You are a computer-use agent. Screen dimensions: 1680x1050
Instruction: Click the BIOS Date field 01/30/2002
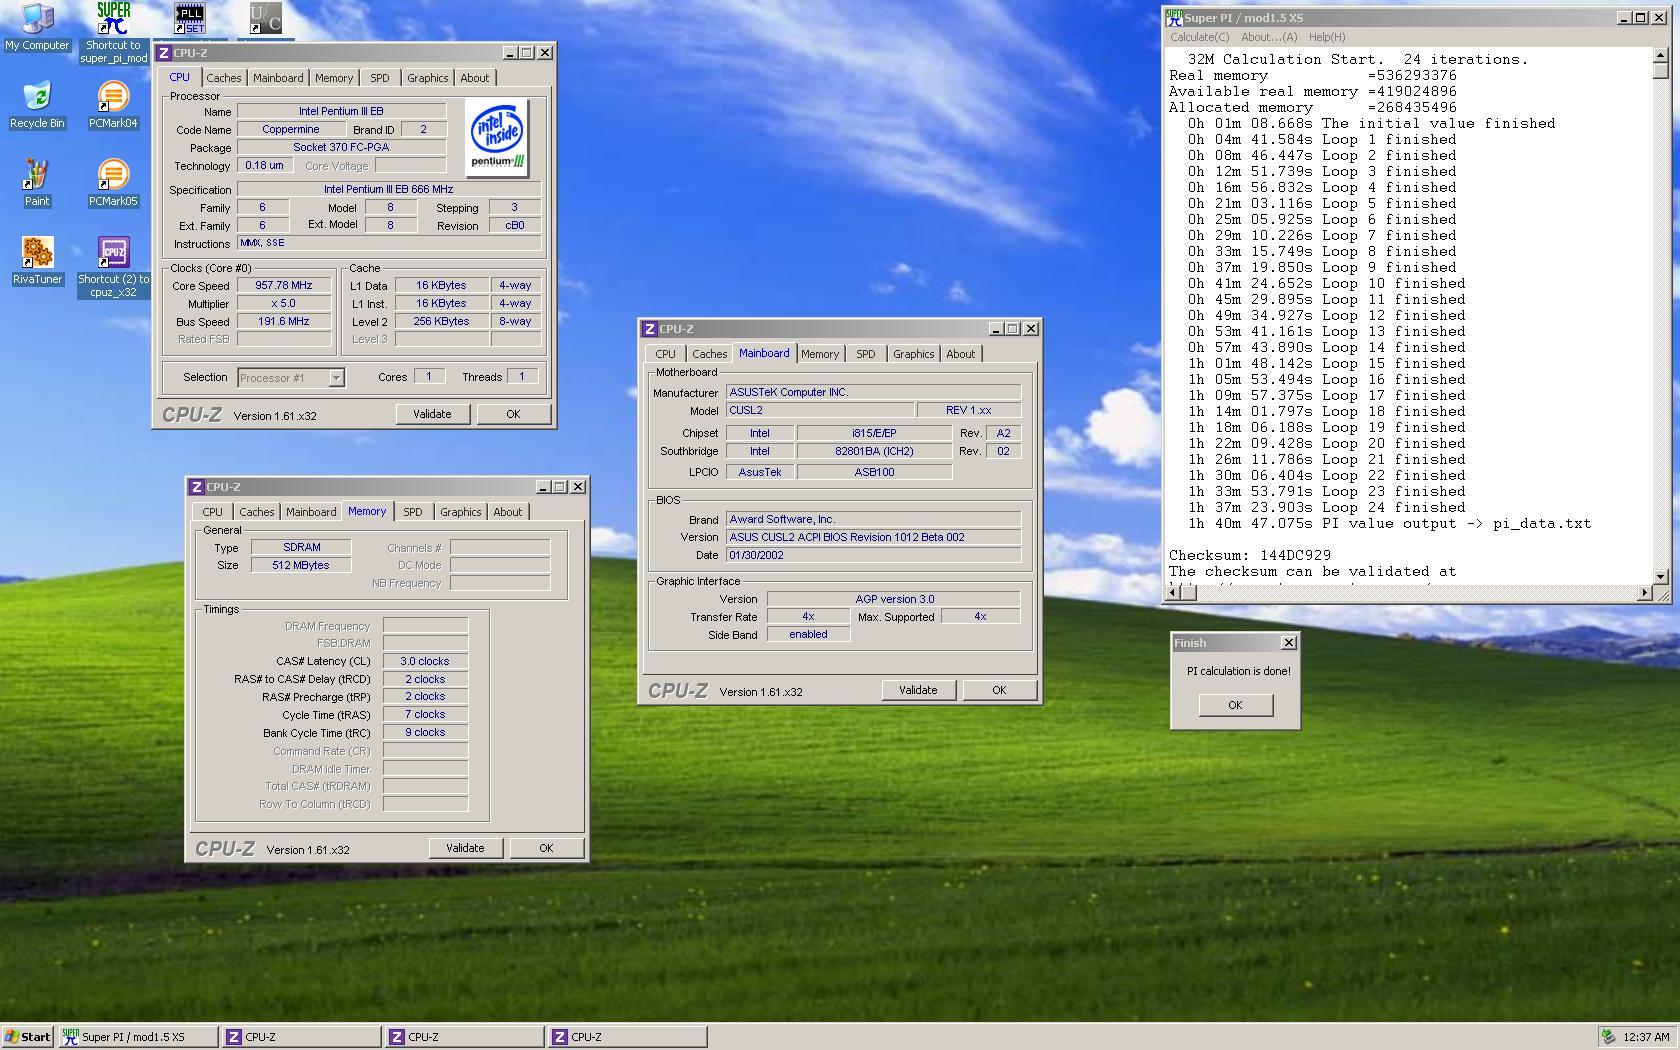pos(873,555)
